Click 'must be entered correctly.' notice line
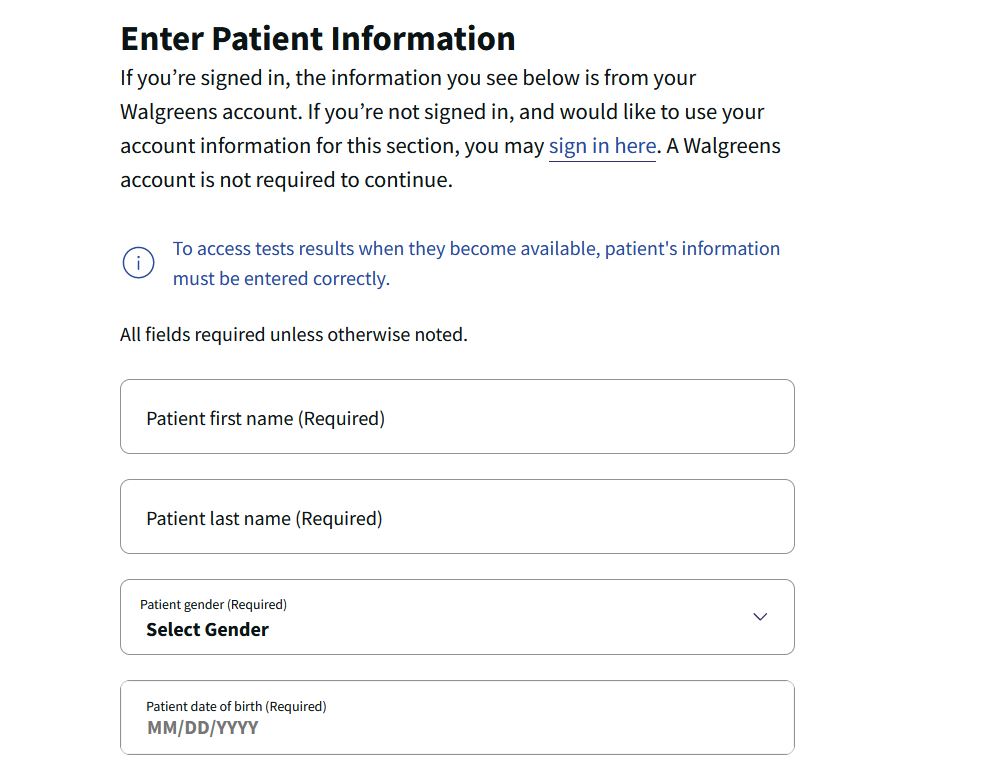987x775 pixels. tap(281, 278)
